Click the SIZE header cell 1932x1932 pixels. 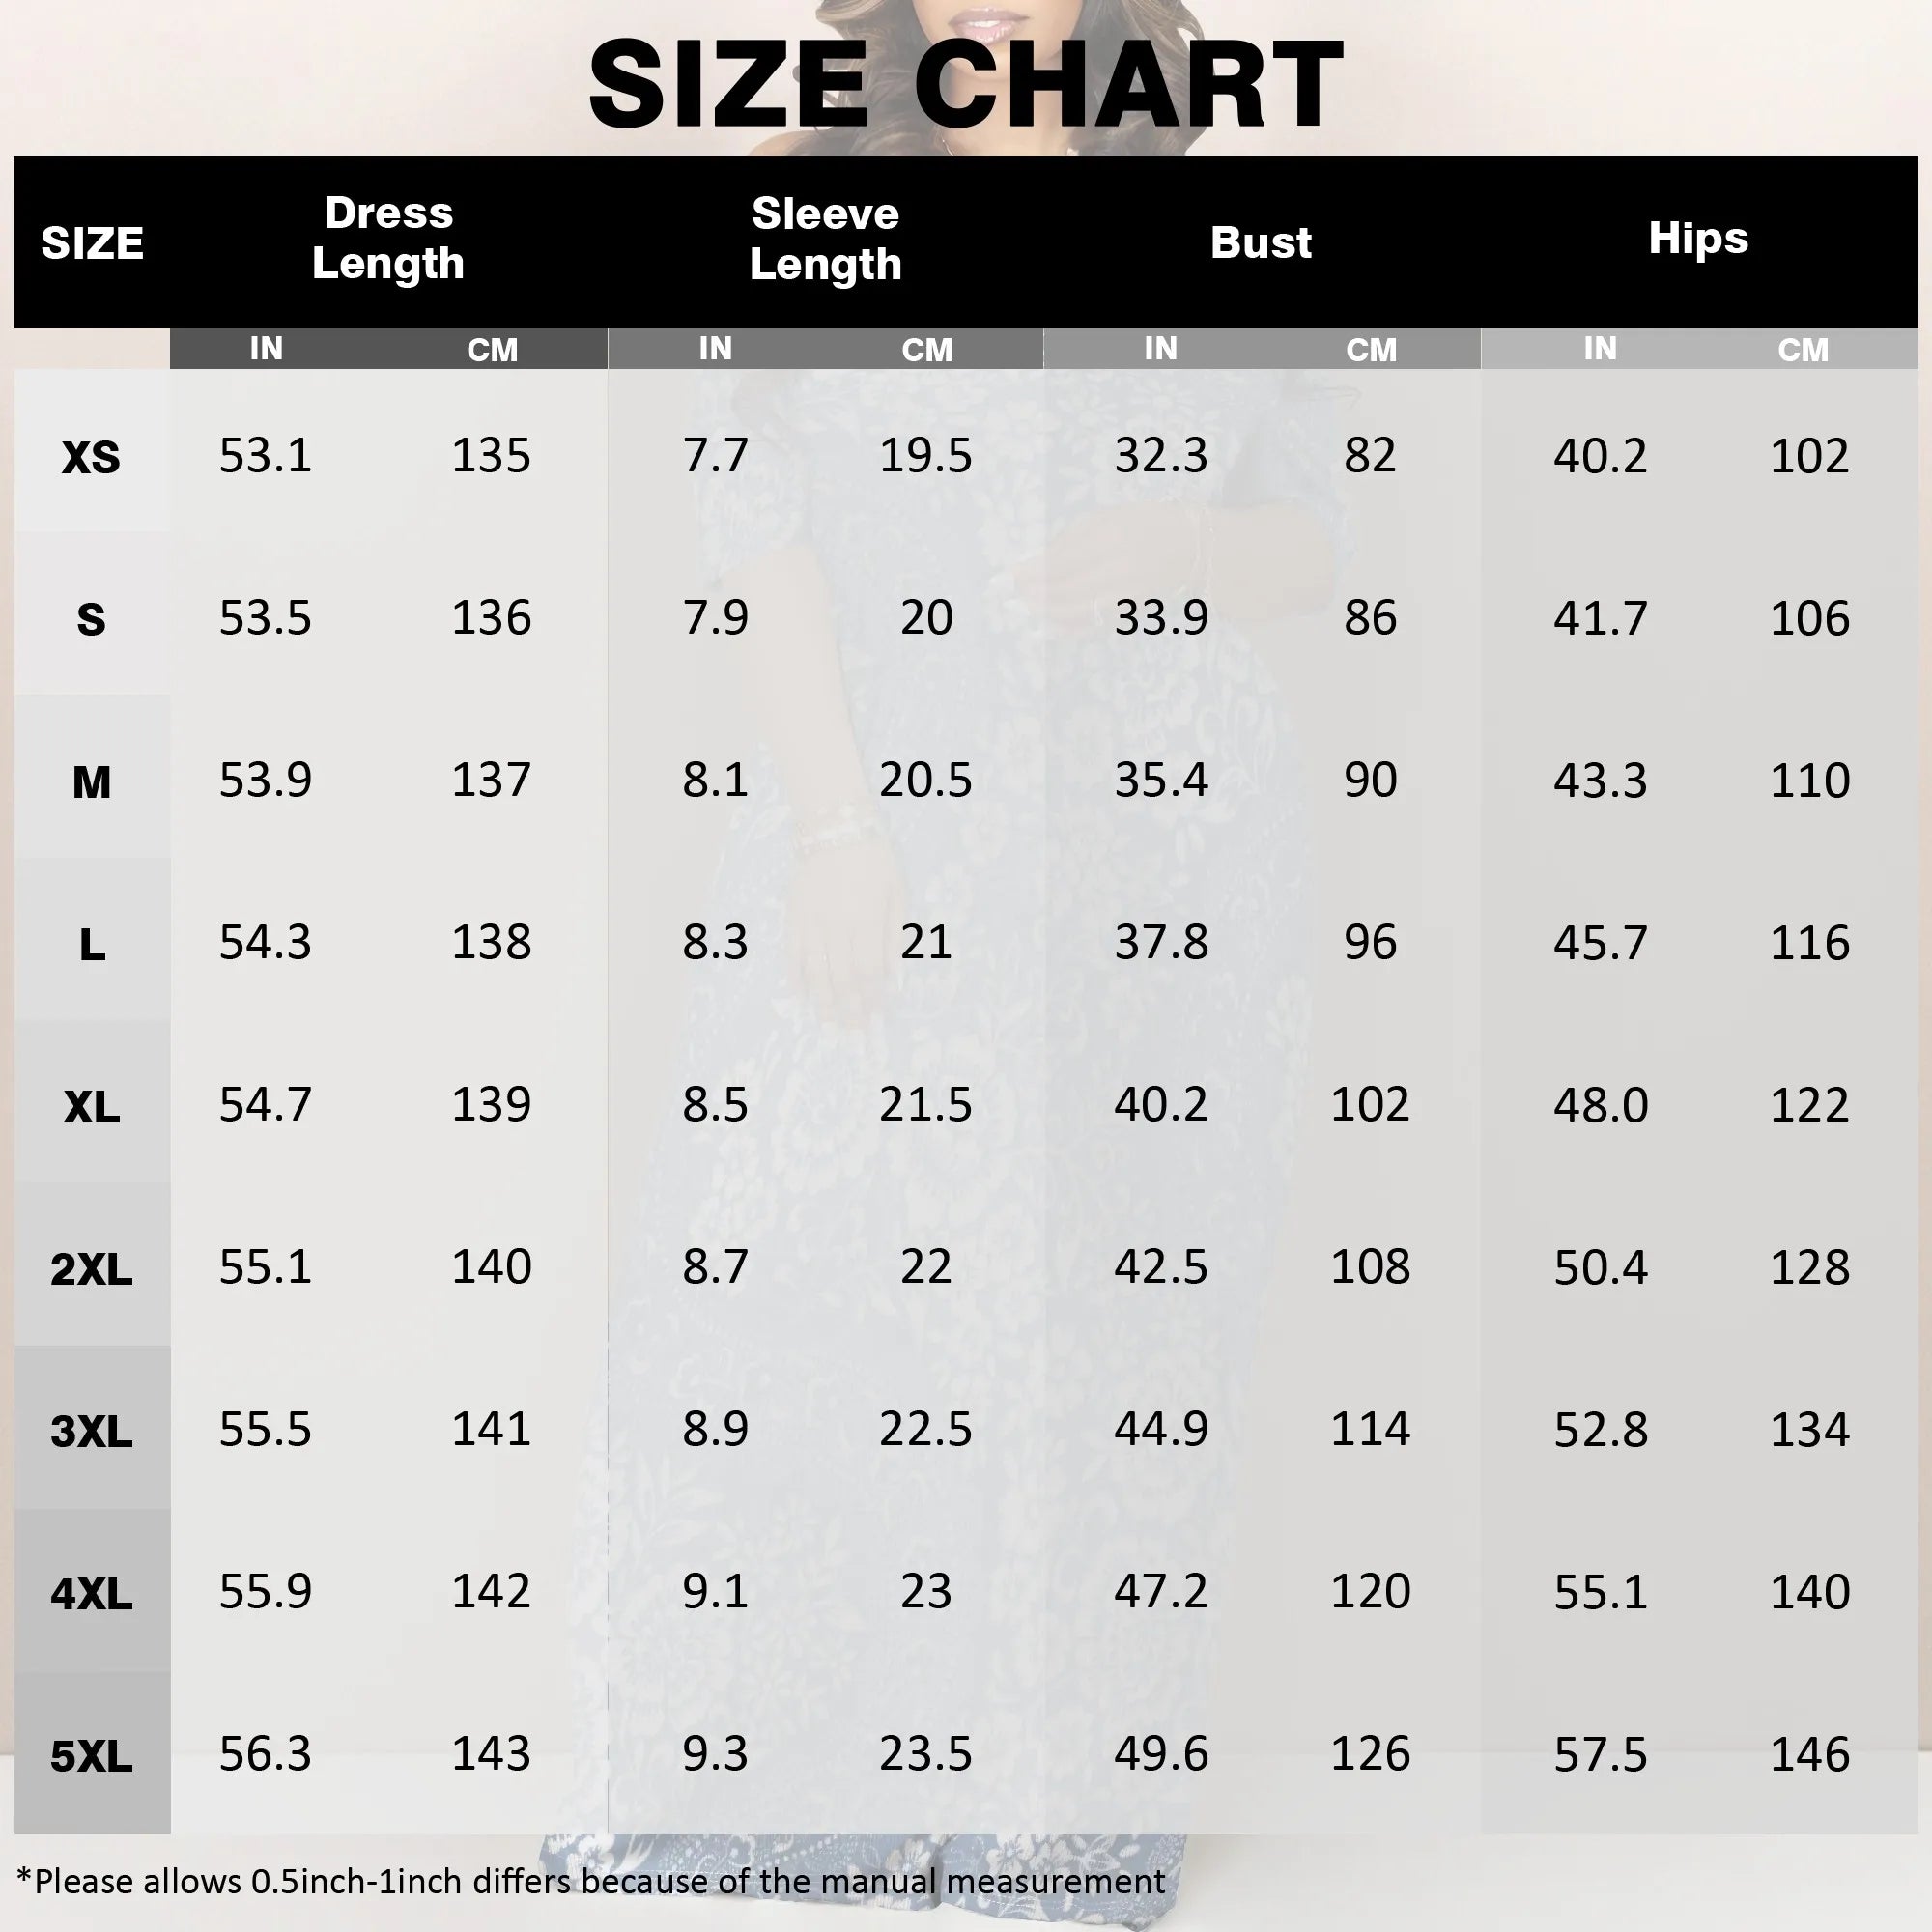tap(92, 243)
